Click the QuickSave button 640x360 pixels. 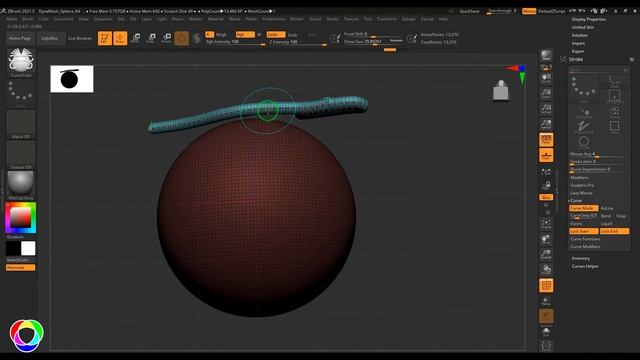(x=469, y=11)
